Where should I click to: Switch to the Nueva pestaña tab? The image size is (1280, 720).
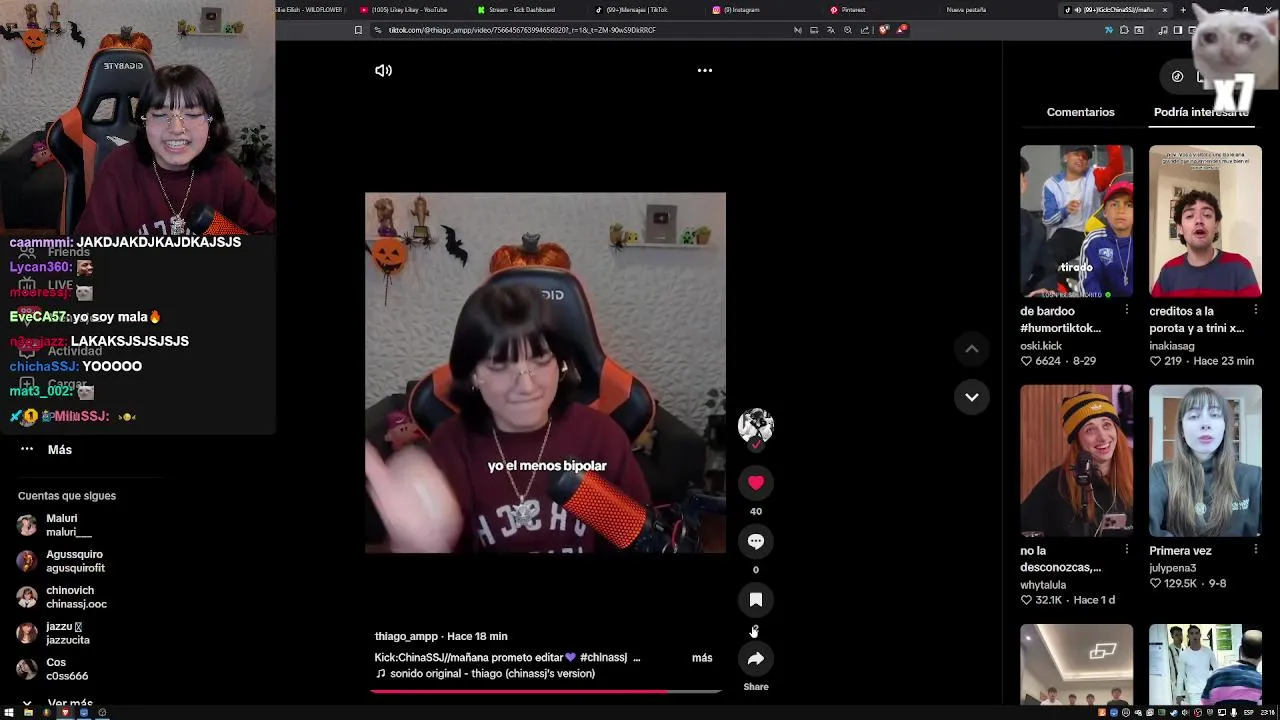pyautogui.click(x=966, y=10)
